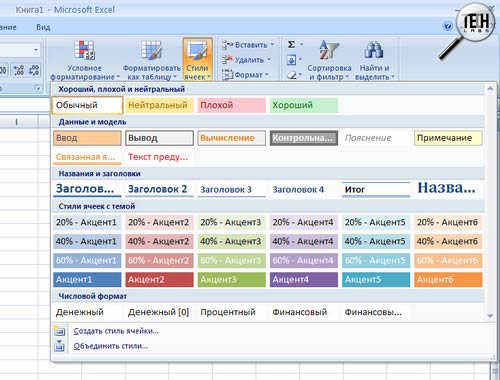Apply the Финансовый number style
Viewport: 500px width, 380px height.
pos(304,312)
